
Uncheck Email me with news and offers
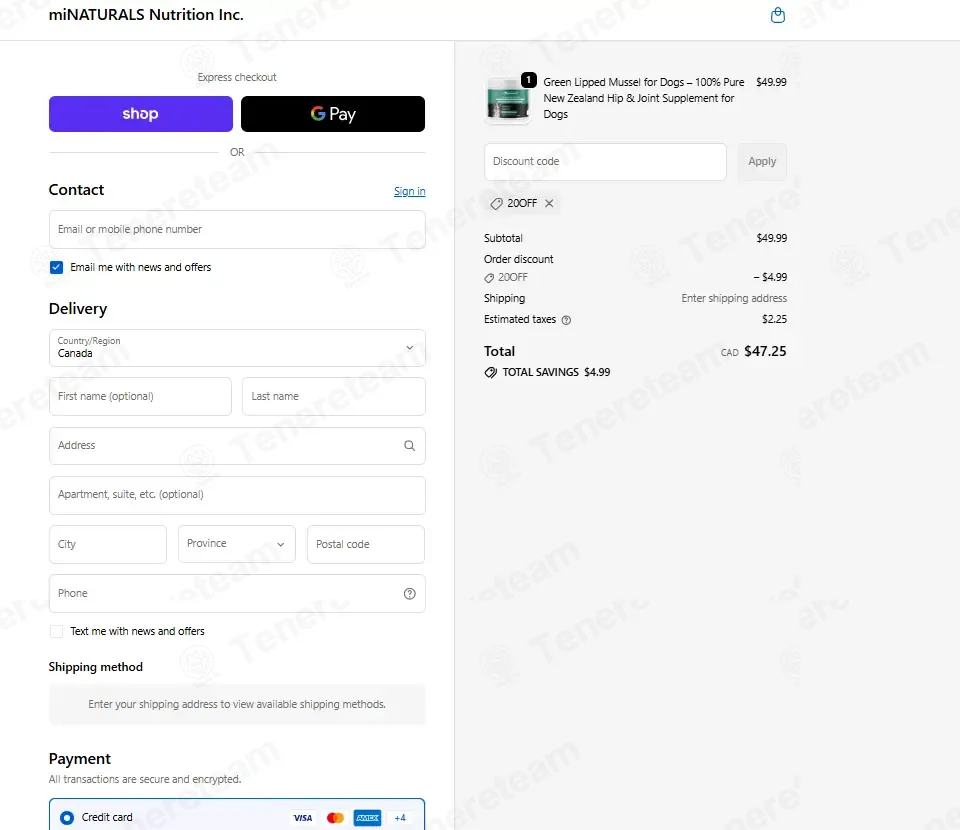tap(56, 267)
